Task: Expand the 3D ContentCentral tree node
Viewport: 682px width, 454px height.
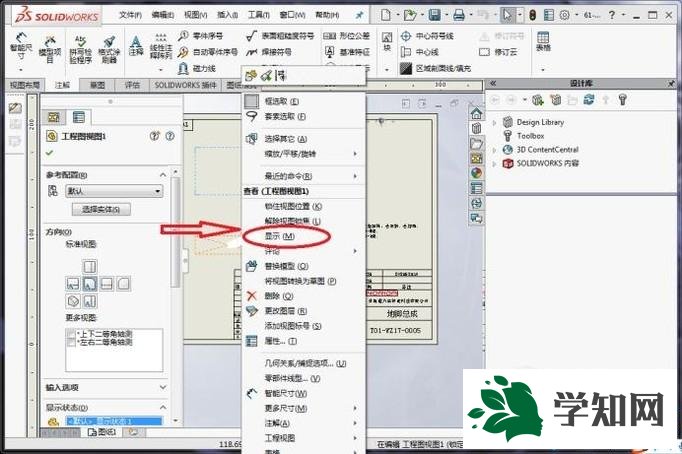Action: pos(494,150)
